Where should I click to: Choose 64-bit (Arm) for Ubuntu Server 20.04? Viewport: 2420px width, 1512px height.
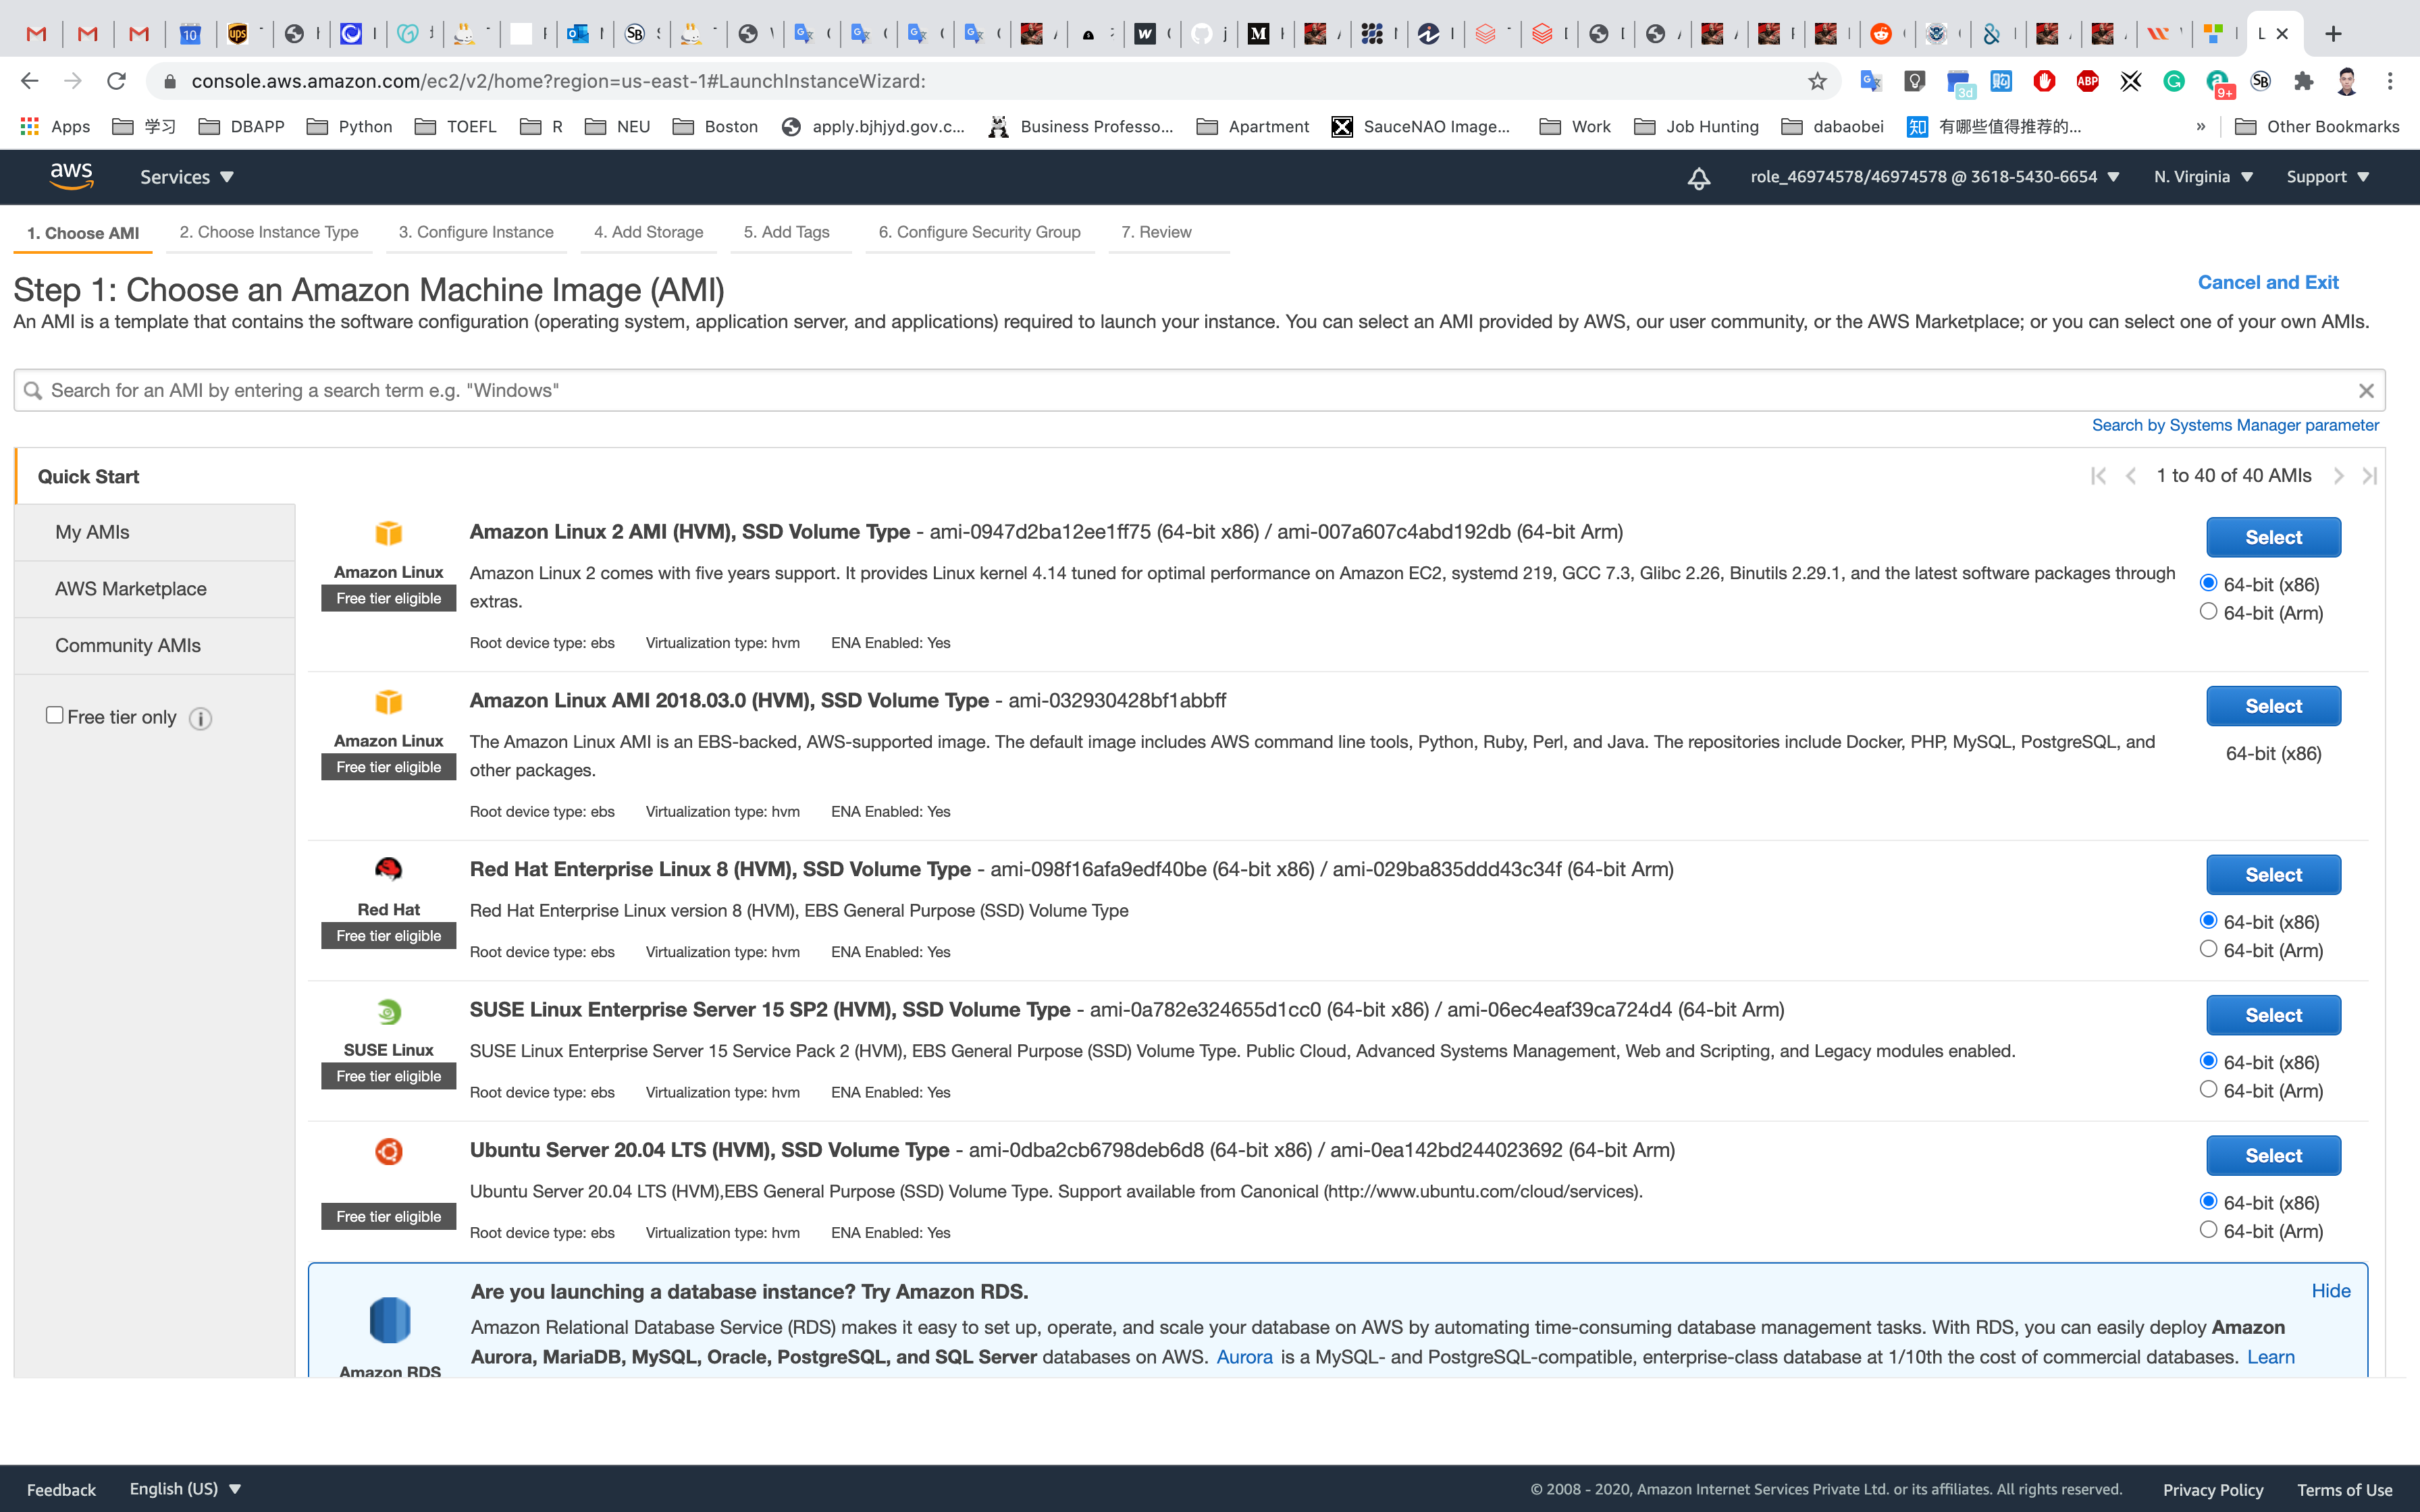point(2208,1230)
